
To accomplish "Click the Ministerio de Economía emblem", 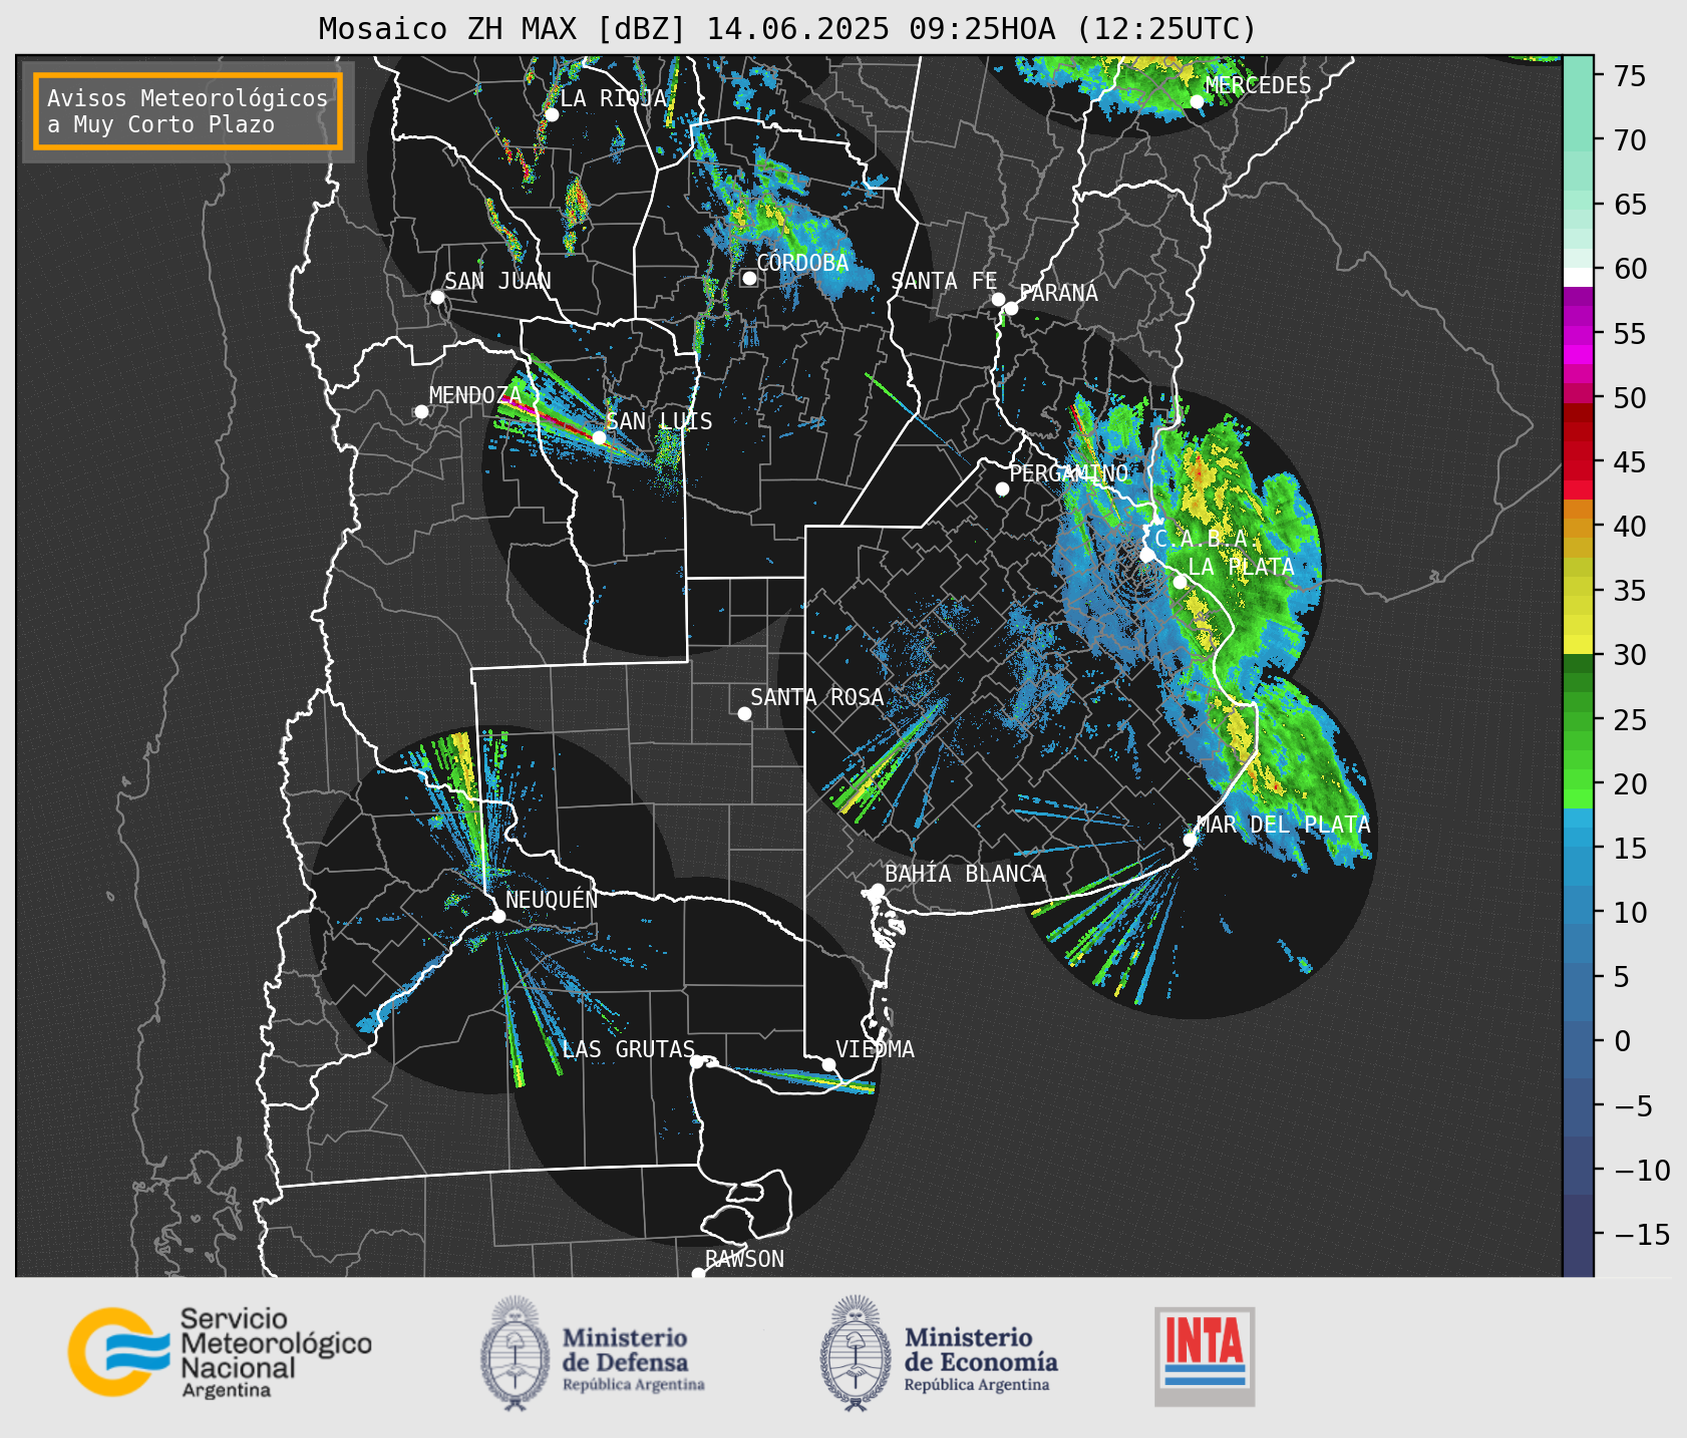I will [x=855, y=1353].
